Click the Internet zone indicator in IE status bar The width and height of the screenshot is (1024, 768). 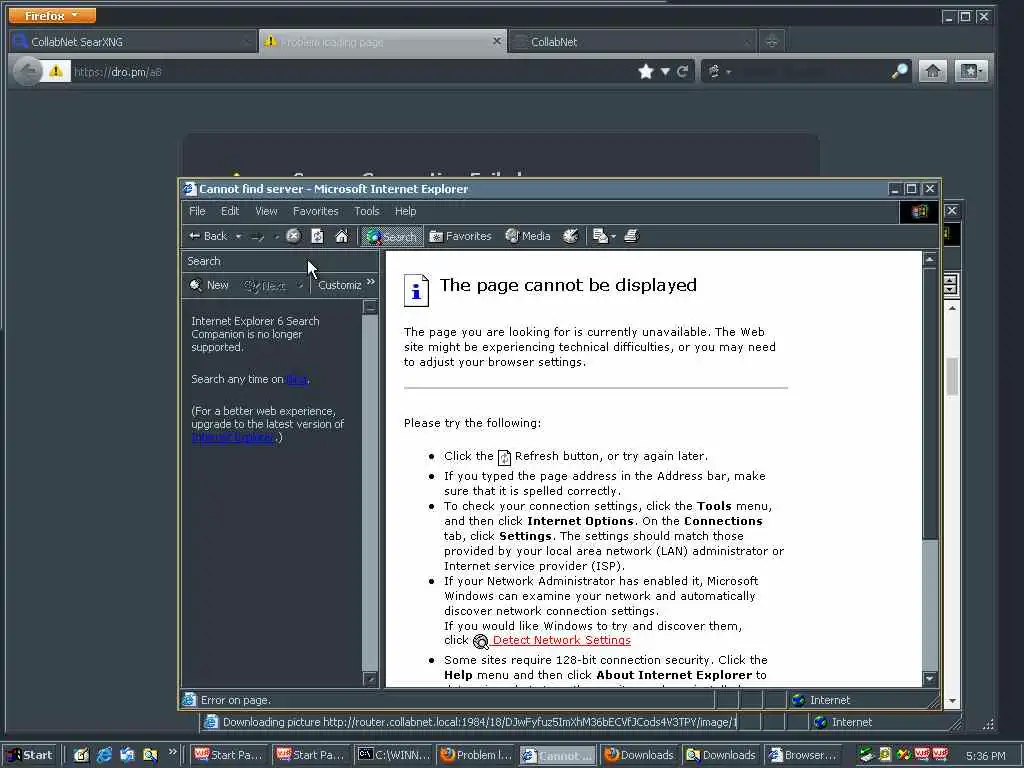821,700
